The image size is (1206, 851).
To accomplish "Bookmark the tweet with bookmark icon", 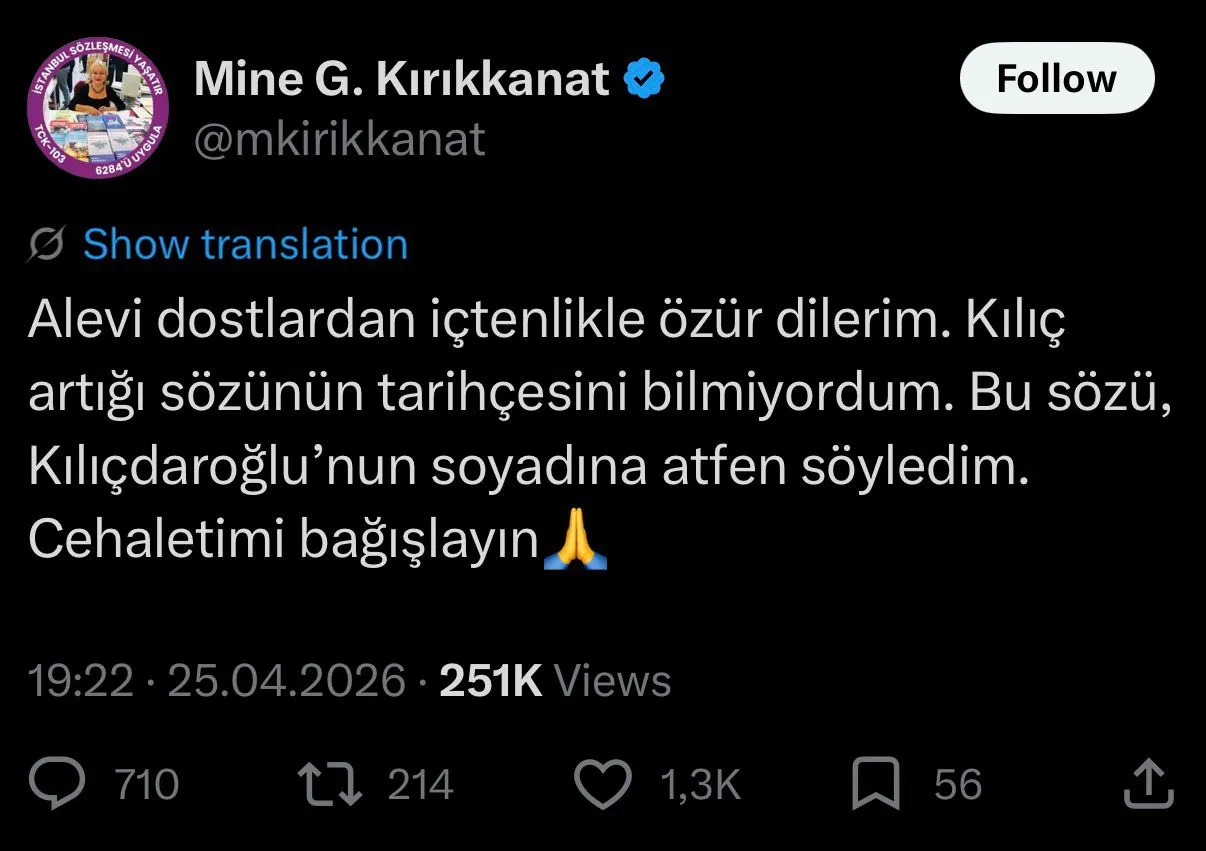I will (876, 785).
